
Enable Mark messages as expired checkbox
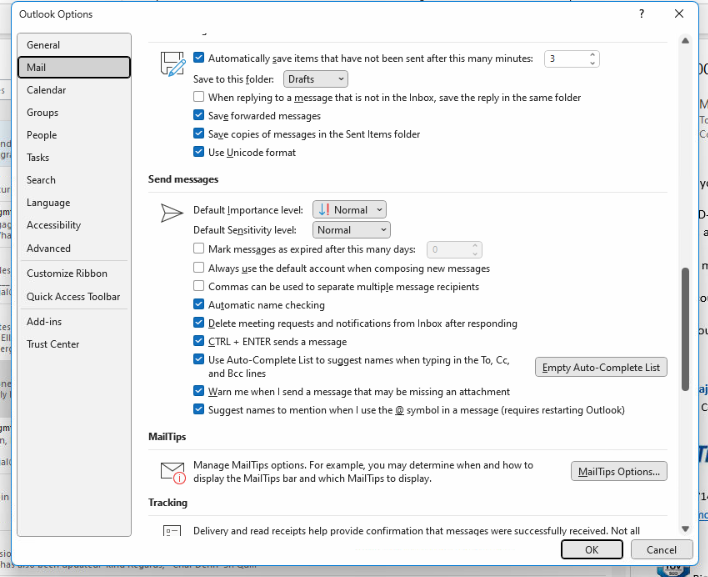199,248
